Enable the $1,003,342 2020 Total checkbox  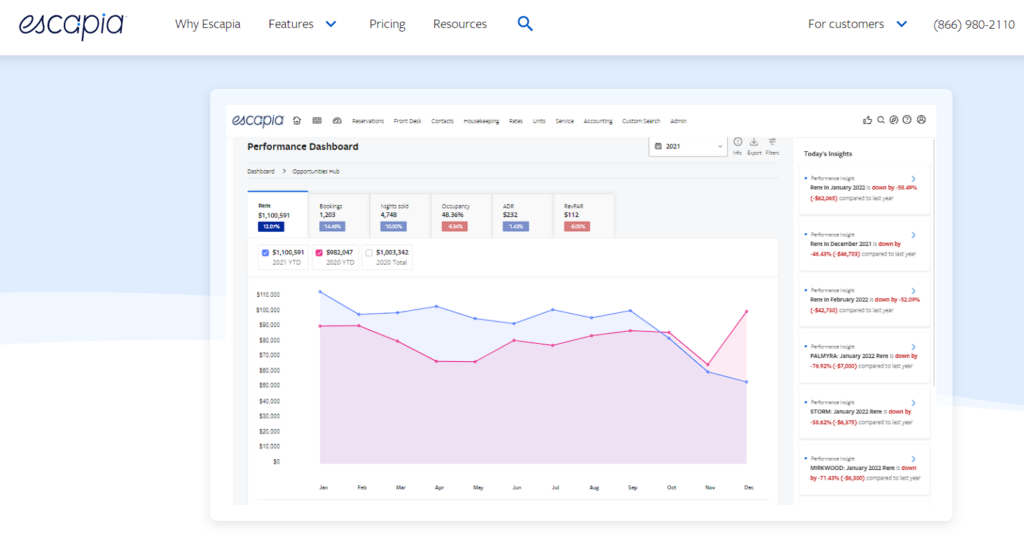[x=369, y=253]
